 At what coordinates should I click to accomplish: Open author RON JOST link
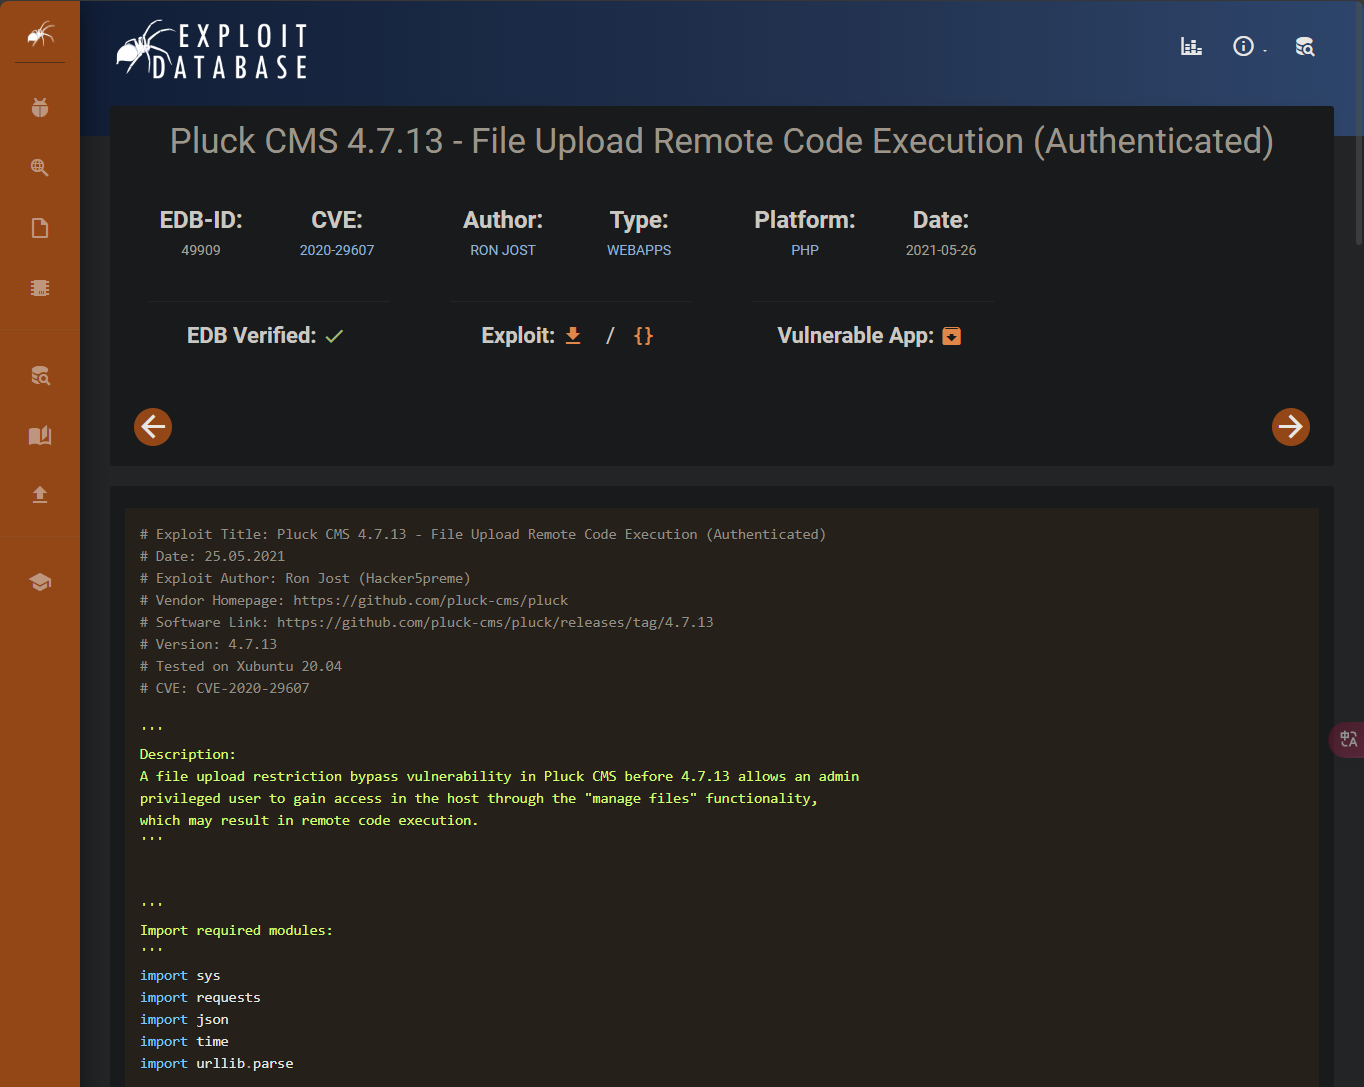(503, 250)
